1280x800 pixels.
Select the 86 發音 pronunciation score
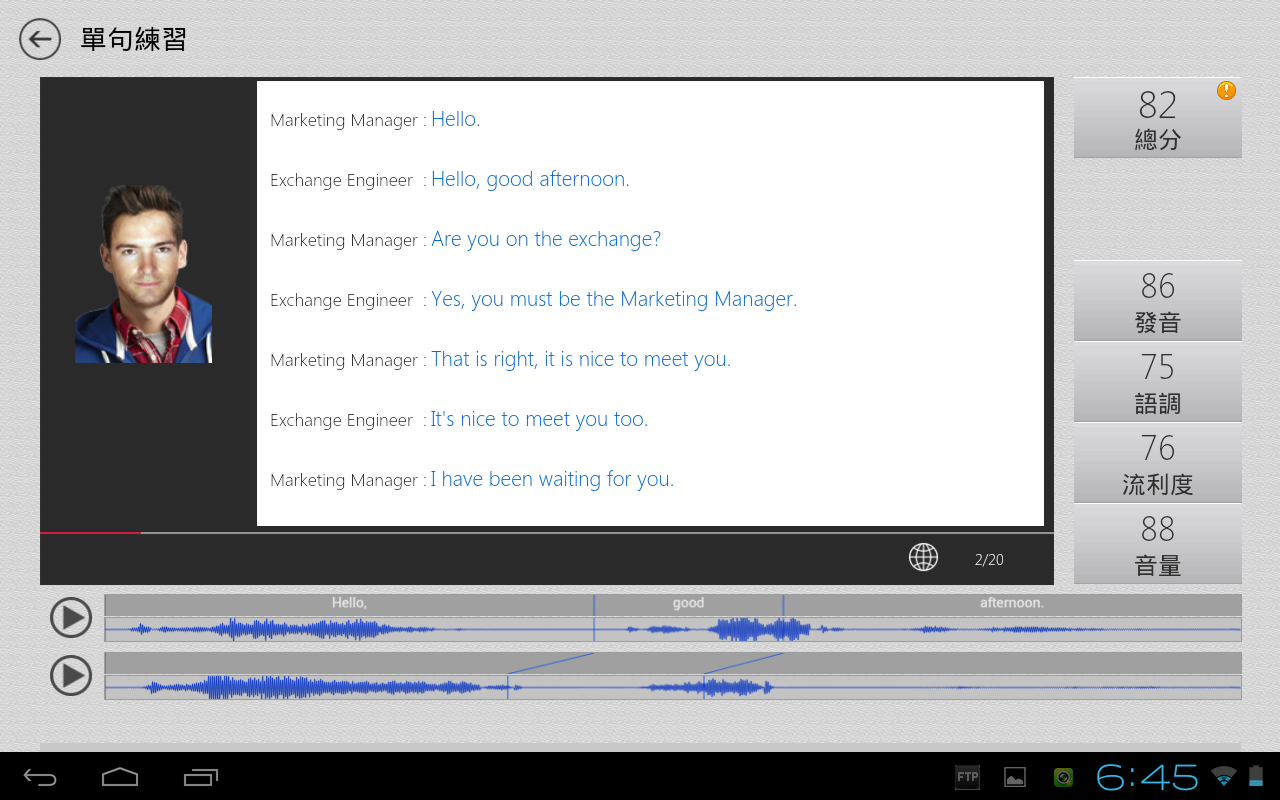(1157, 301)
